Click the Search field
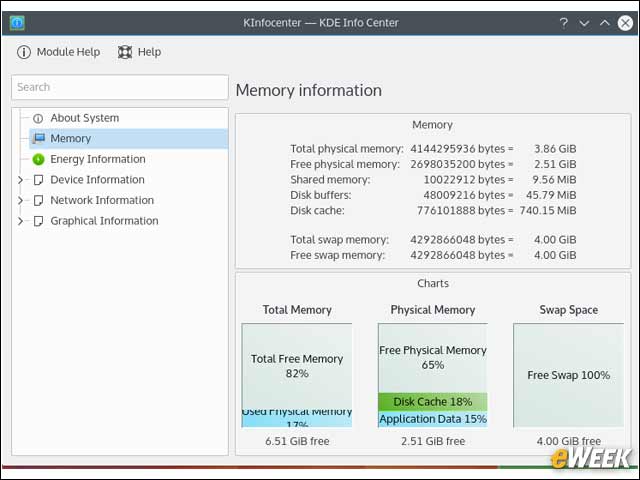The width and height of the screenshot is (640, 480). 120,87
